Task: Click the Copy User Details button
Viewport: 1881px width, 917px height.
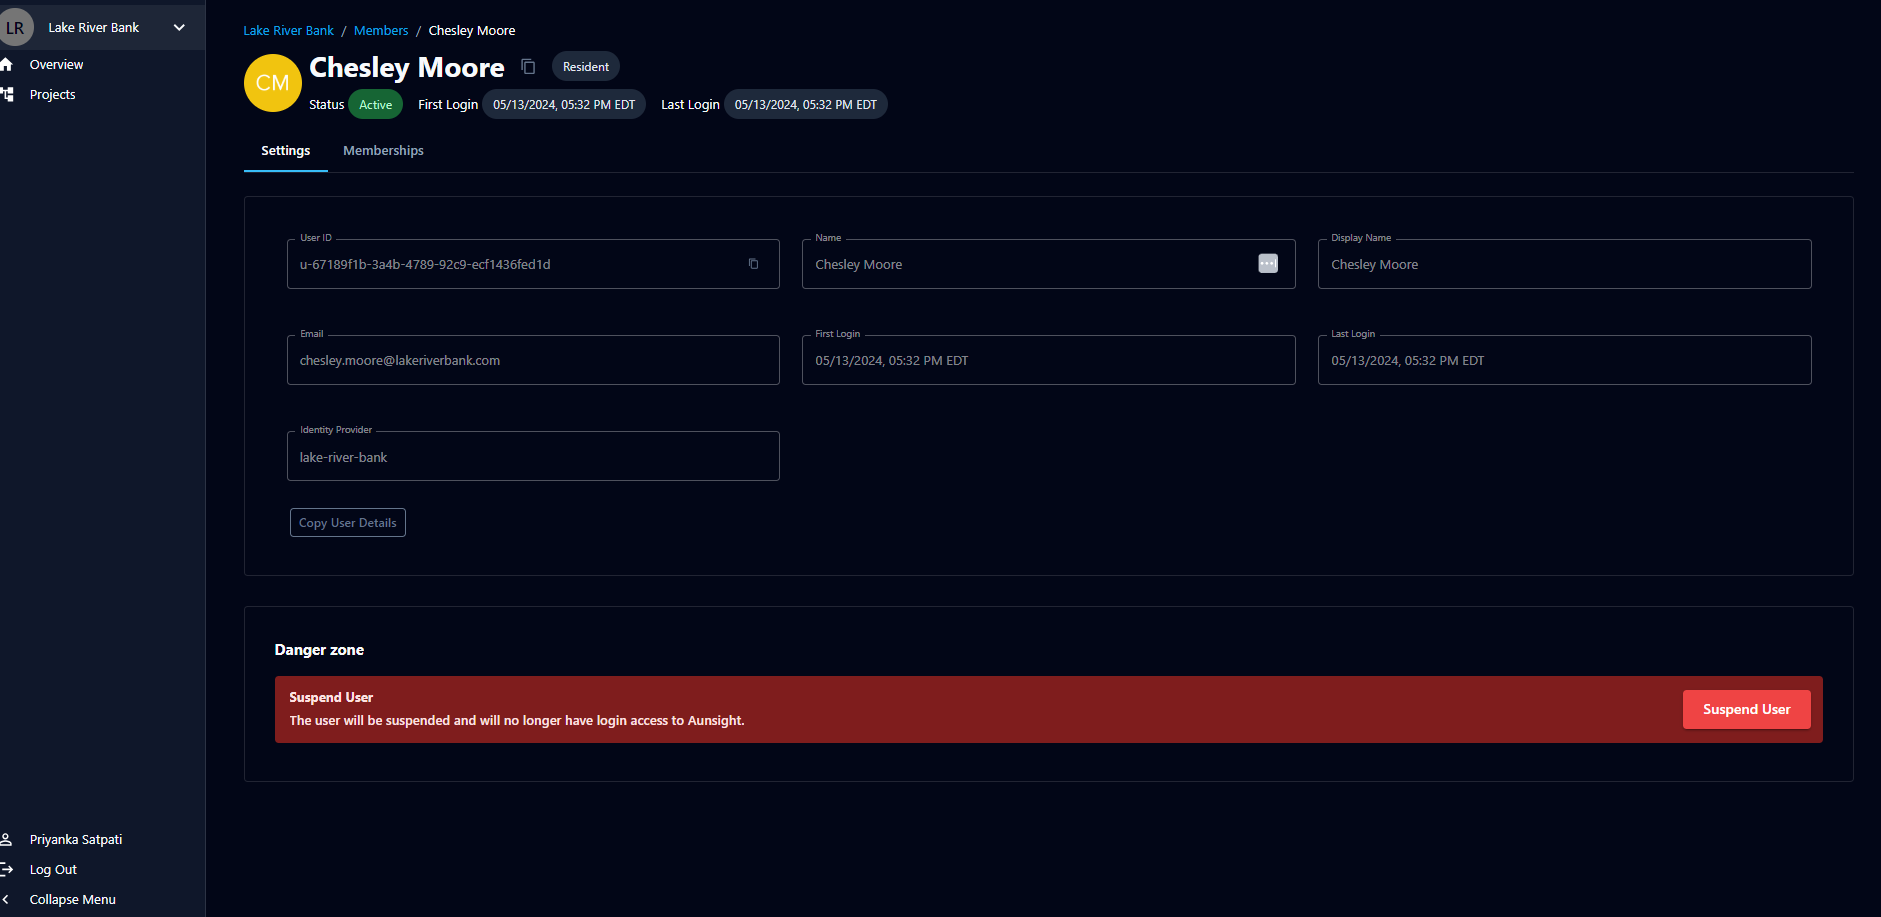Action: (x=348, y=523)
